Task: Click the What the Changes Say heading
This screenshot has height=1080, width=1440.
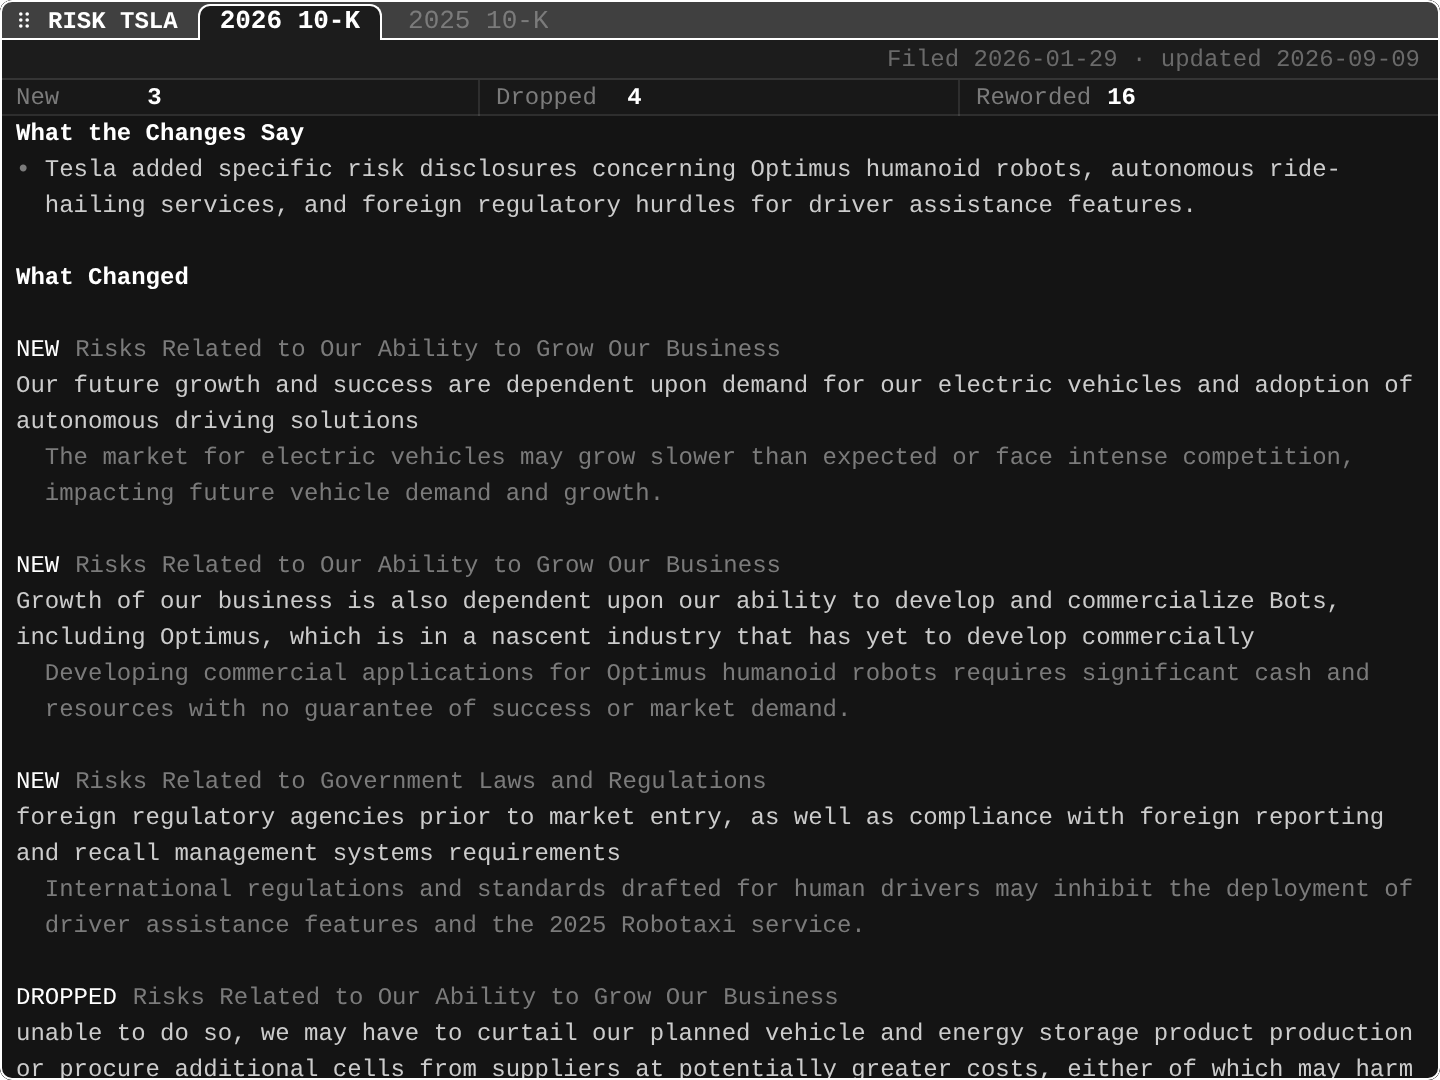Action: (x=160, y=133)
